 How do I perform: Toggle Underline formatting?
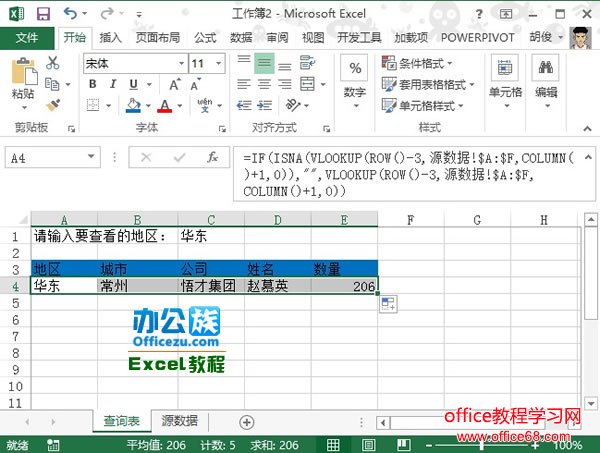point(134,84)
